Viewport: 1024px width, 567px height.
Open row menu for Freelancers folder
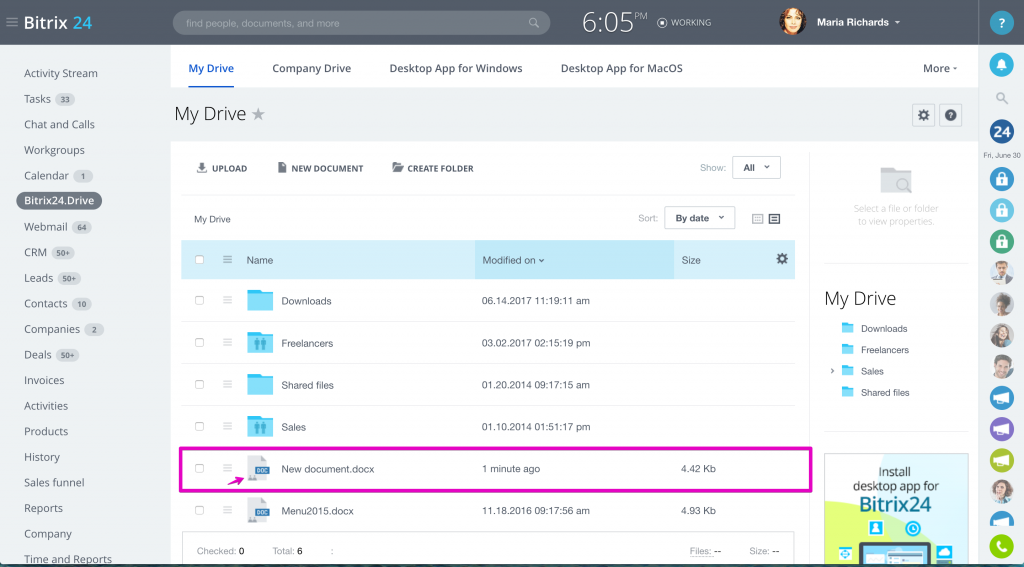point(227,342)
